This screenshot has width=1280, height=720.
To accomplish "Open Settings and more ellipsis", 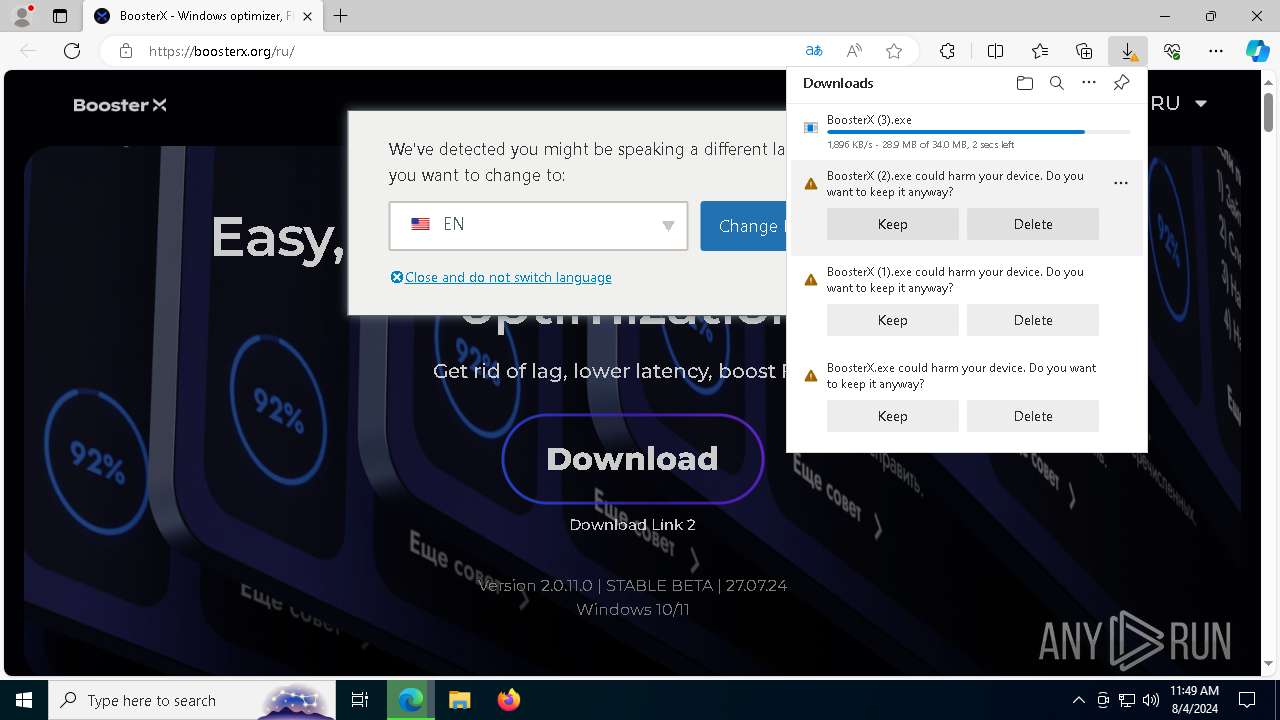I will tap(1216, 51).
